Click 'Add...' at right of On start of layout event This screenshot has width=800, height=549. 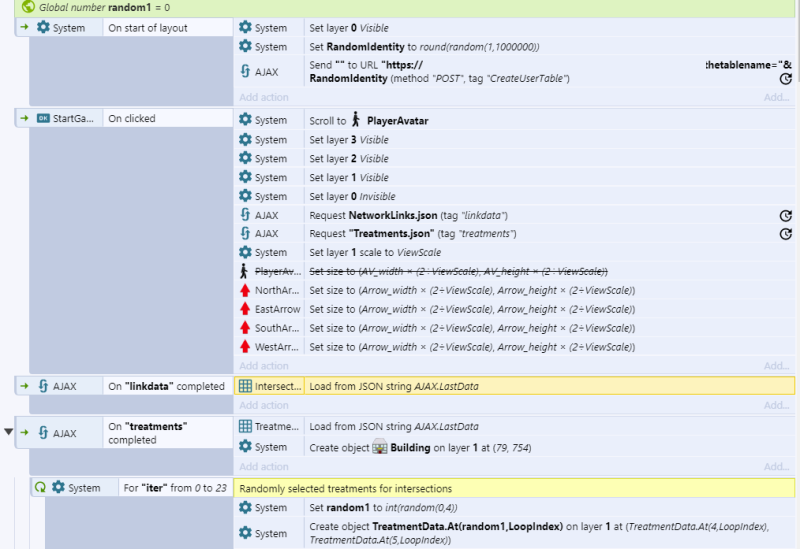(777, 97)
